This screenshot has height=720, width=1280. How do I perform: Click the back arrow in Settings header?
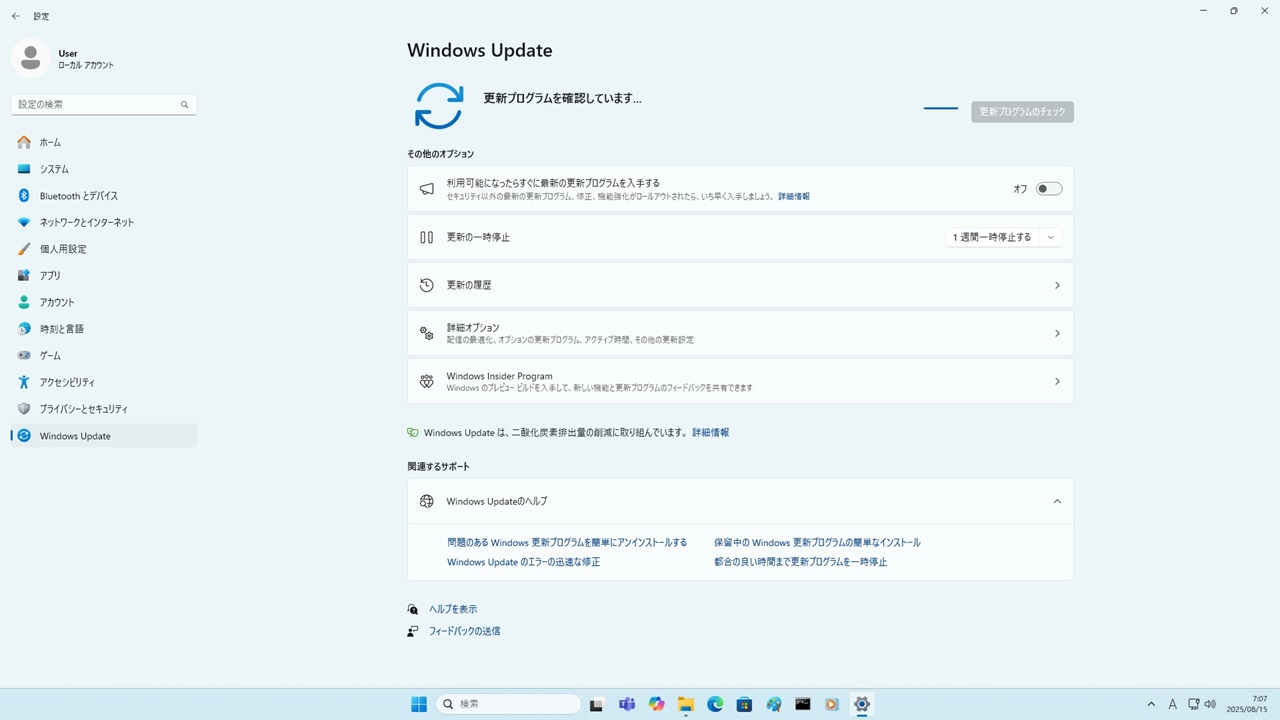pyautogui.click(x=15, y=16)
